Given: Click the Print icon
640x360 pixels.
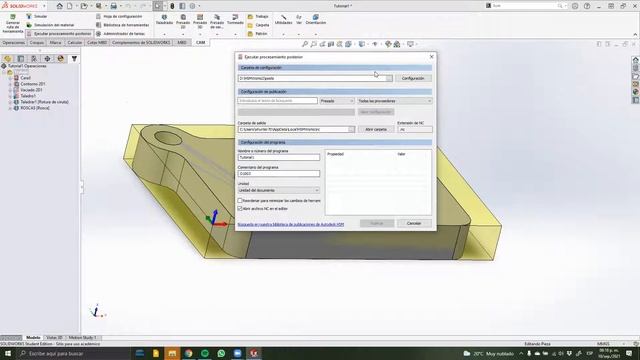Looking at the screenshot, I should [x=113, y=6].
